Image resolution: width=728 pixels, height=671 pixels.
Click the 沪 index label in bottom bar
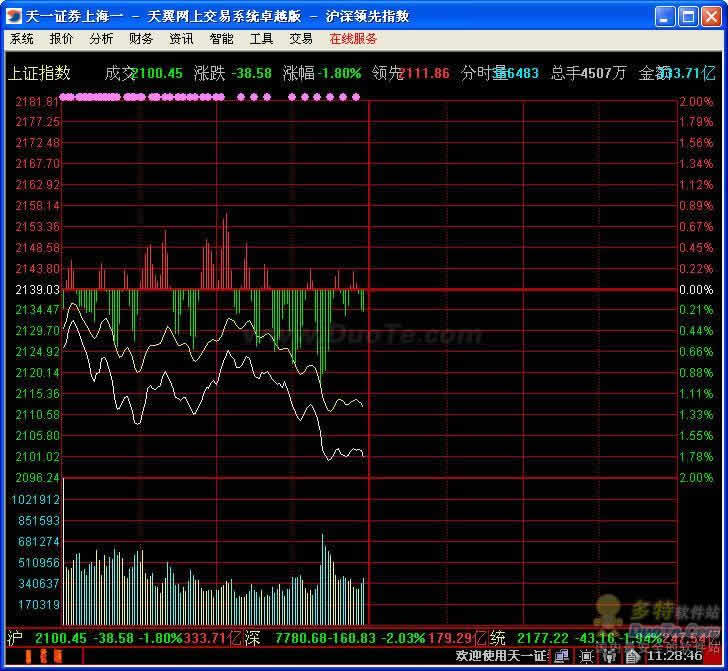tap(15, 638)
